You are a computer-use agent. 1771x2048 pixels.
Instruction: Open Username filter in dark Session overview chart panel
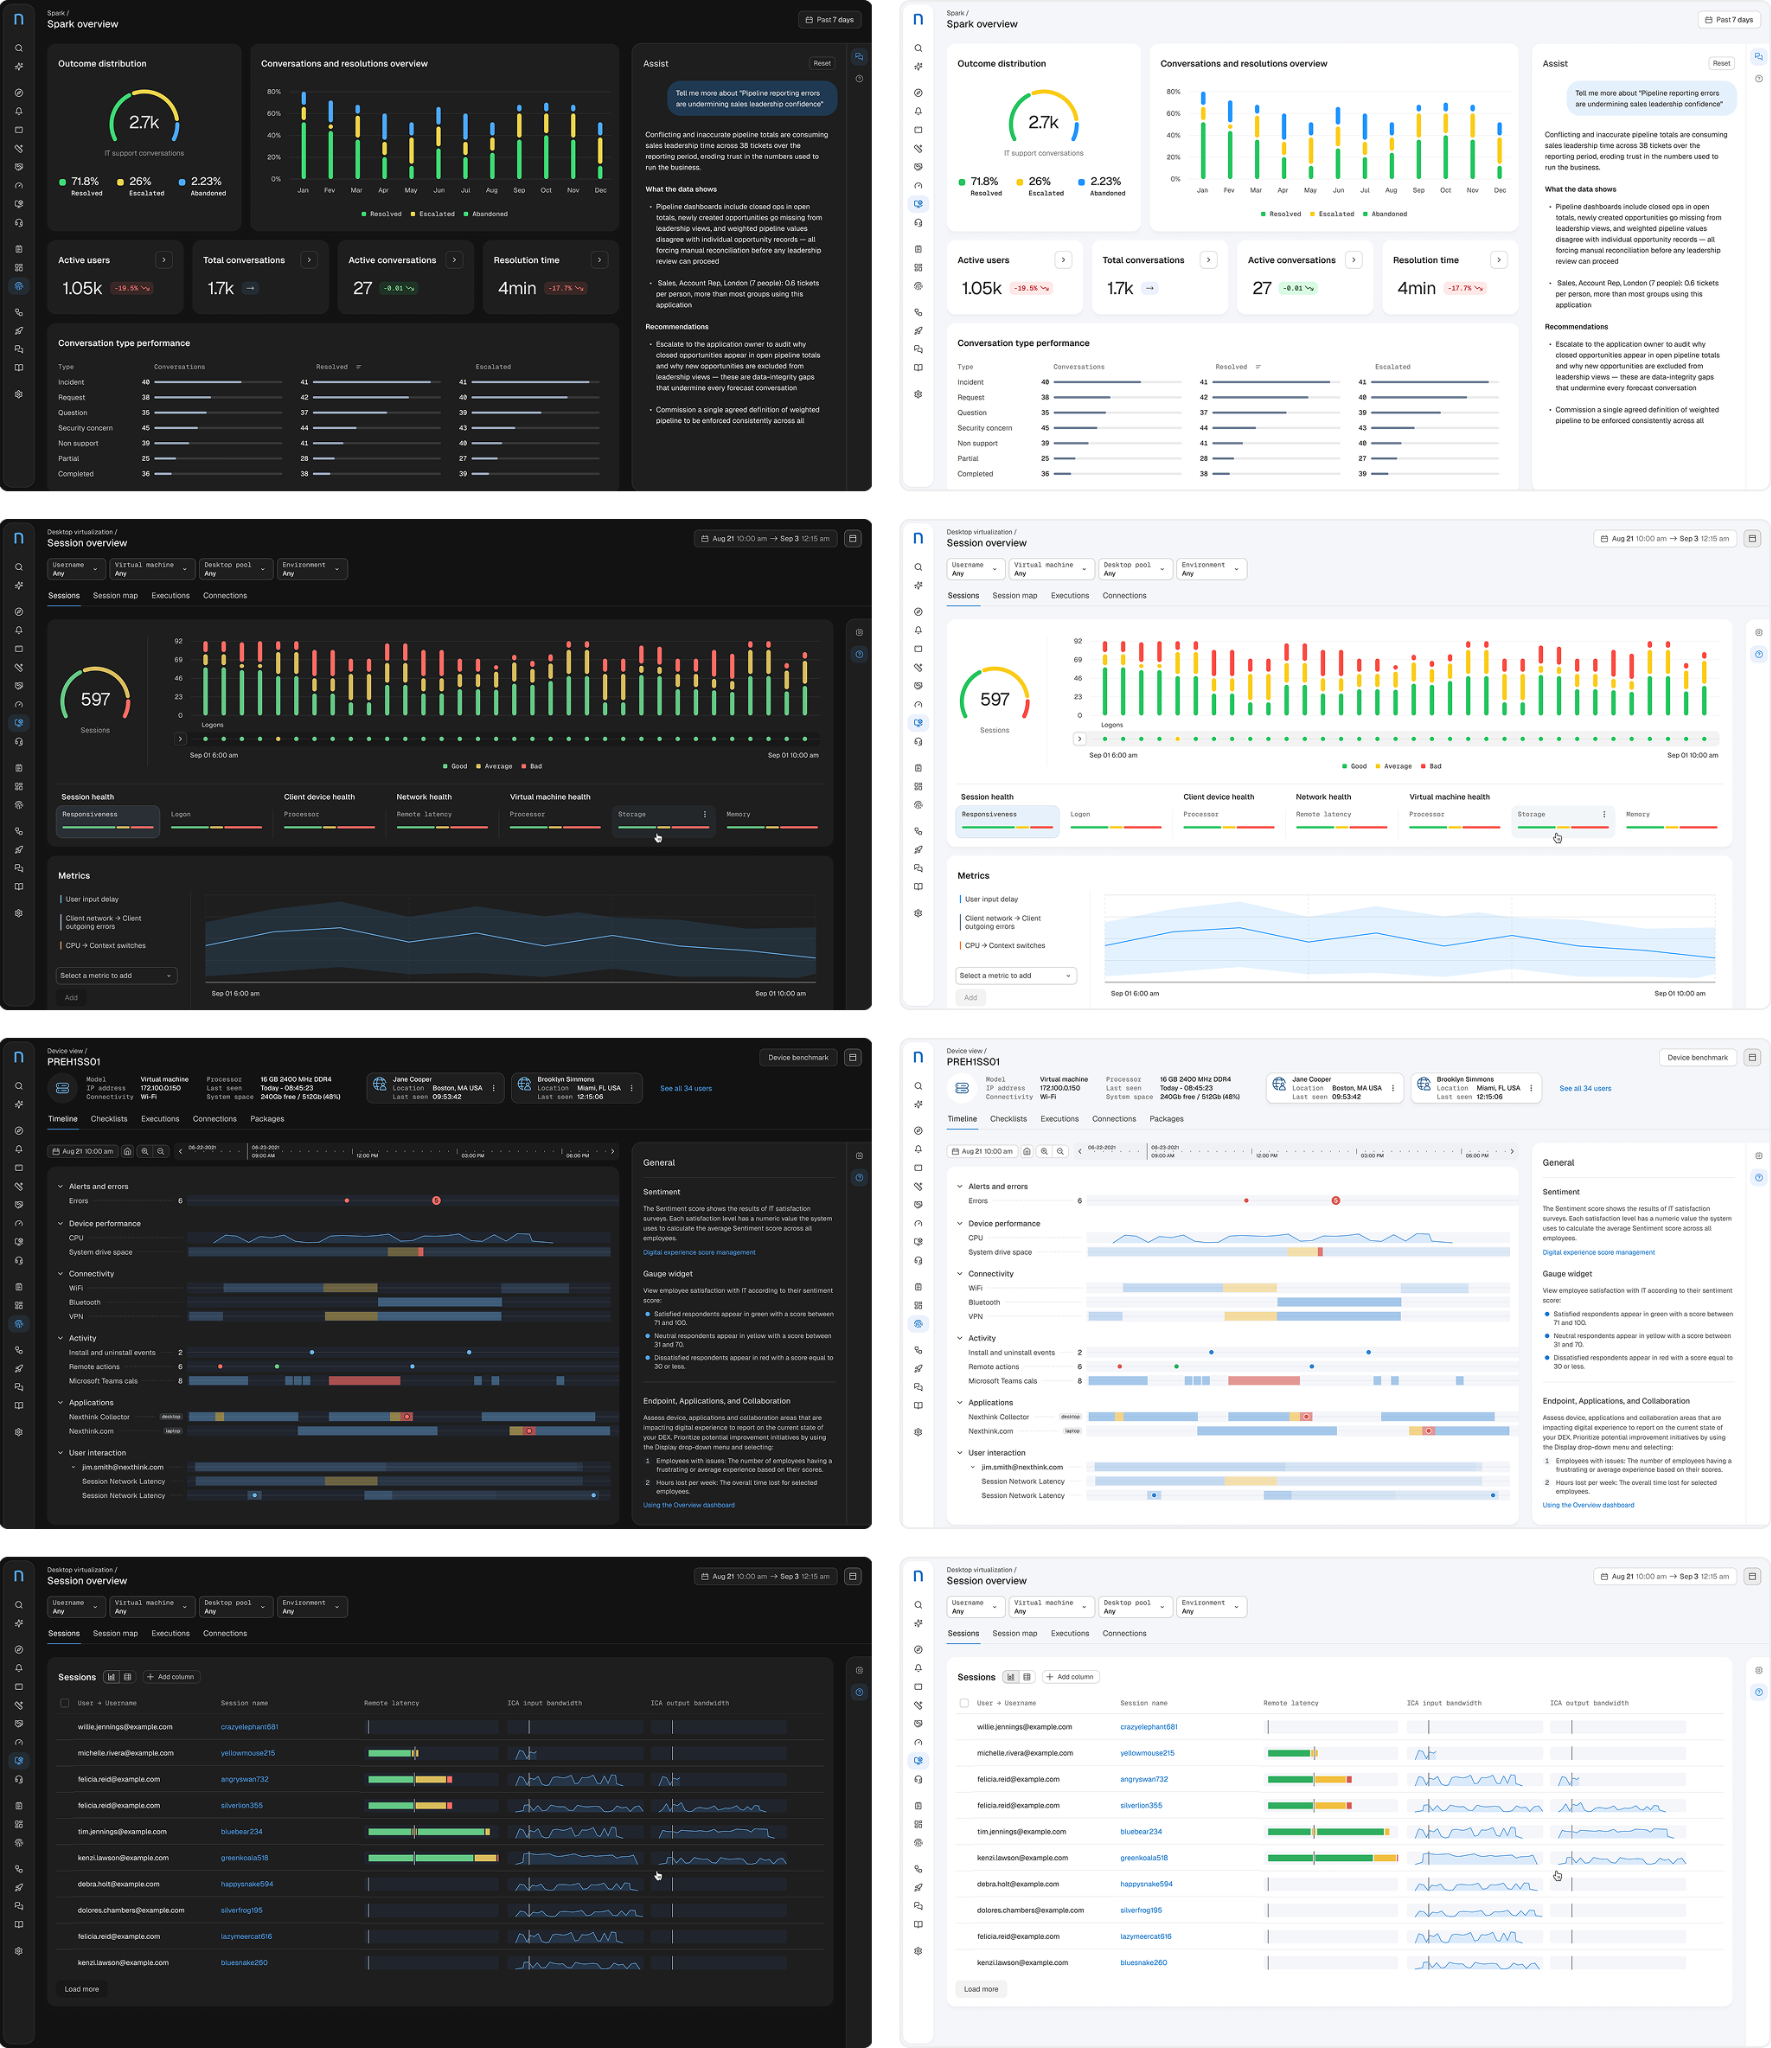click(x=77, y=569)
